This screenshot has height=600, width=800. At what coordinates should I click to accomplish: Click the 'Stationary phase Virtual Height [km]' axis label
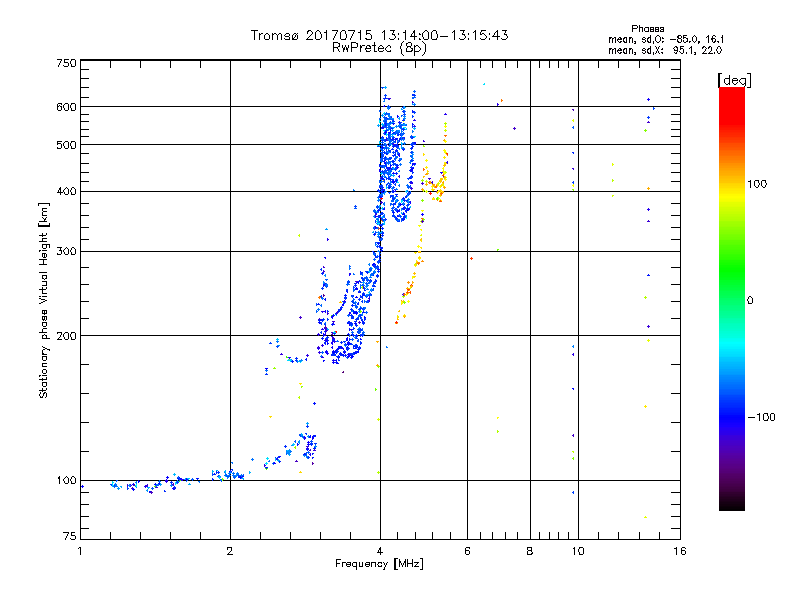point(44,300)
